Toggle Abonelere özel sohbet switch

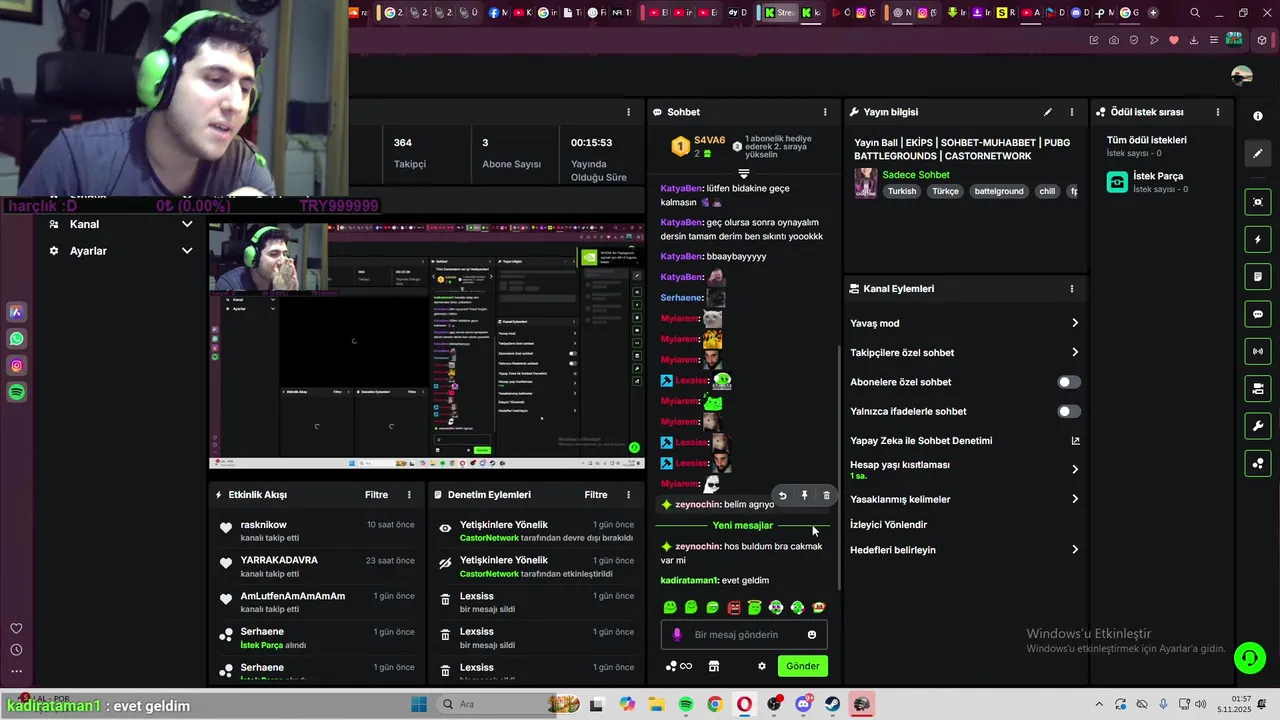click(1069, 382)
